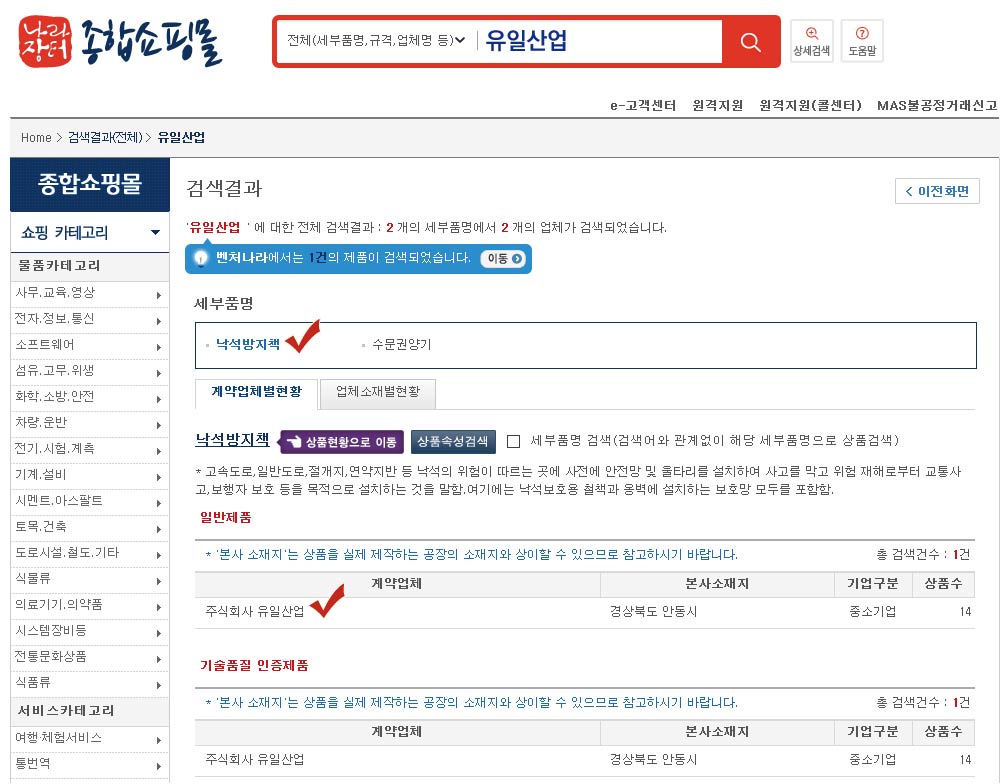Expand the 식품류 category
The image size is (1008, 784).
click(90, 683)
